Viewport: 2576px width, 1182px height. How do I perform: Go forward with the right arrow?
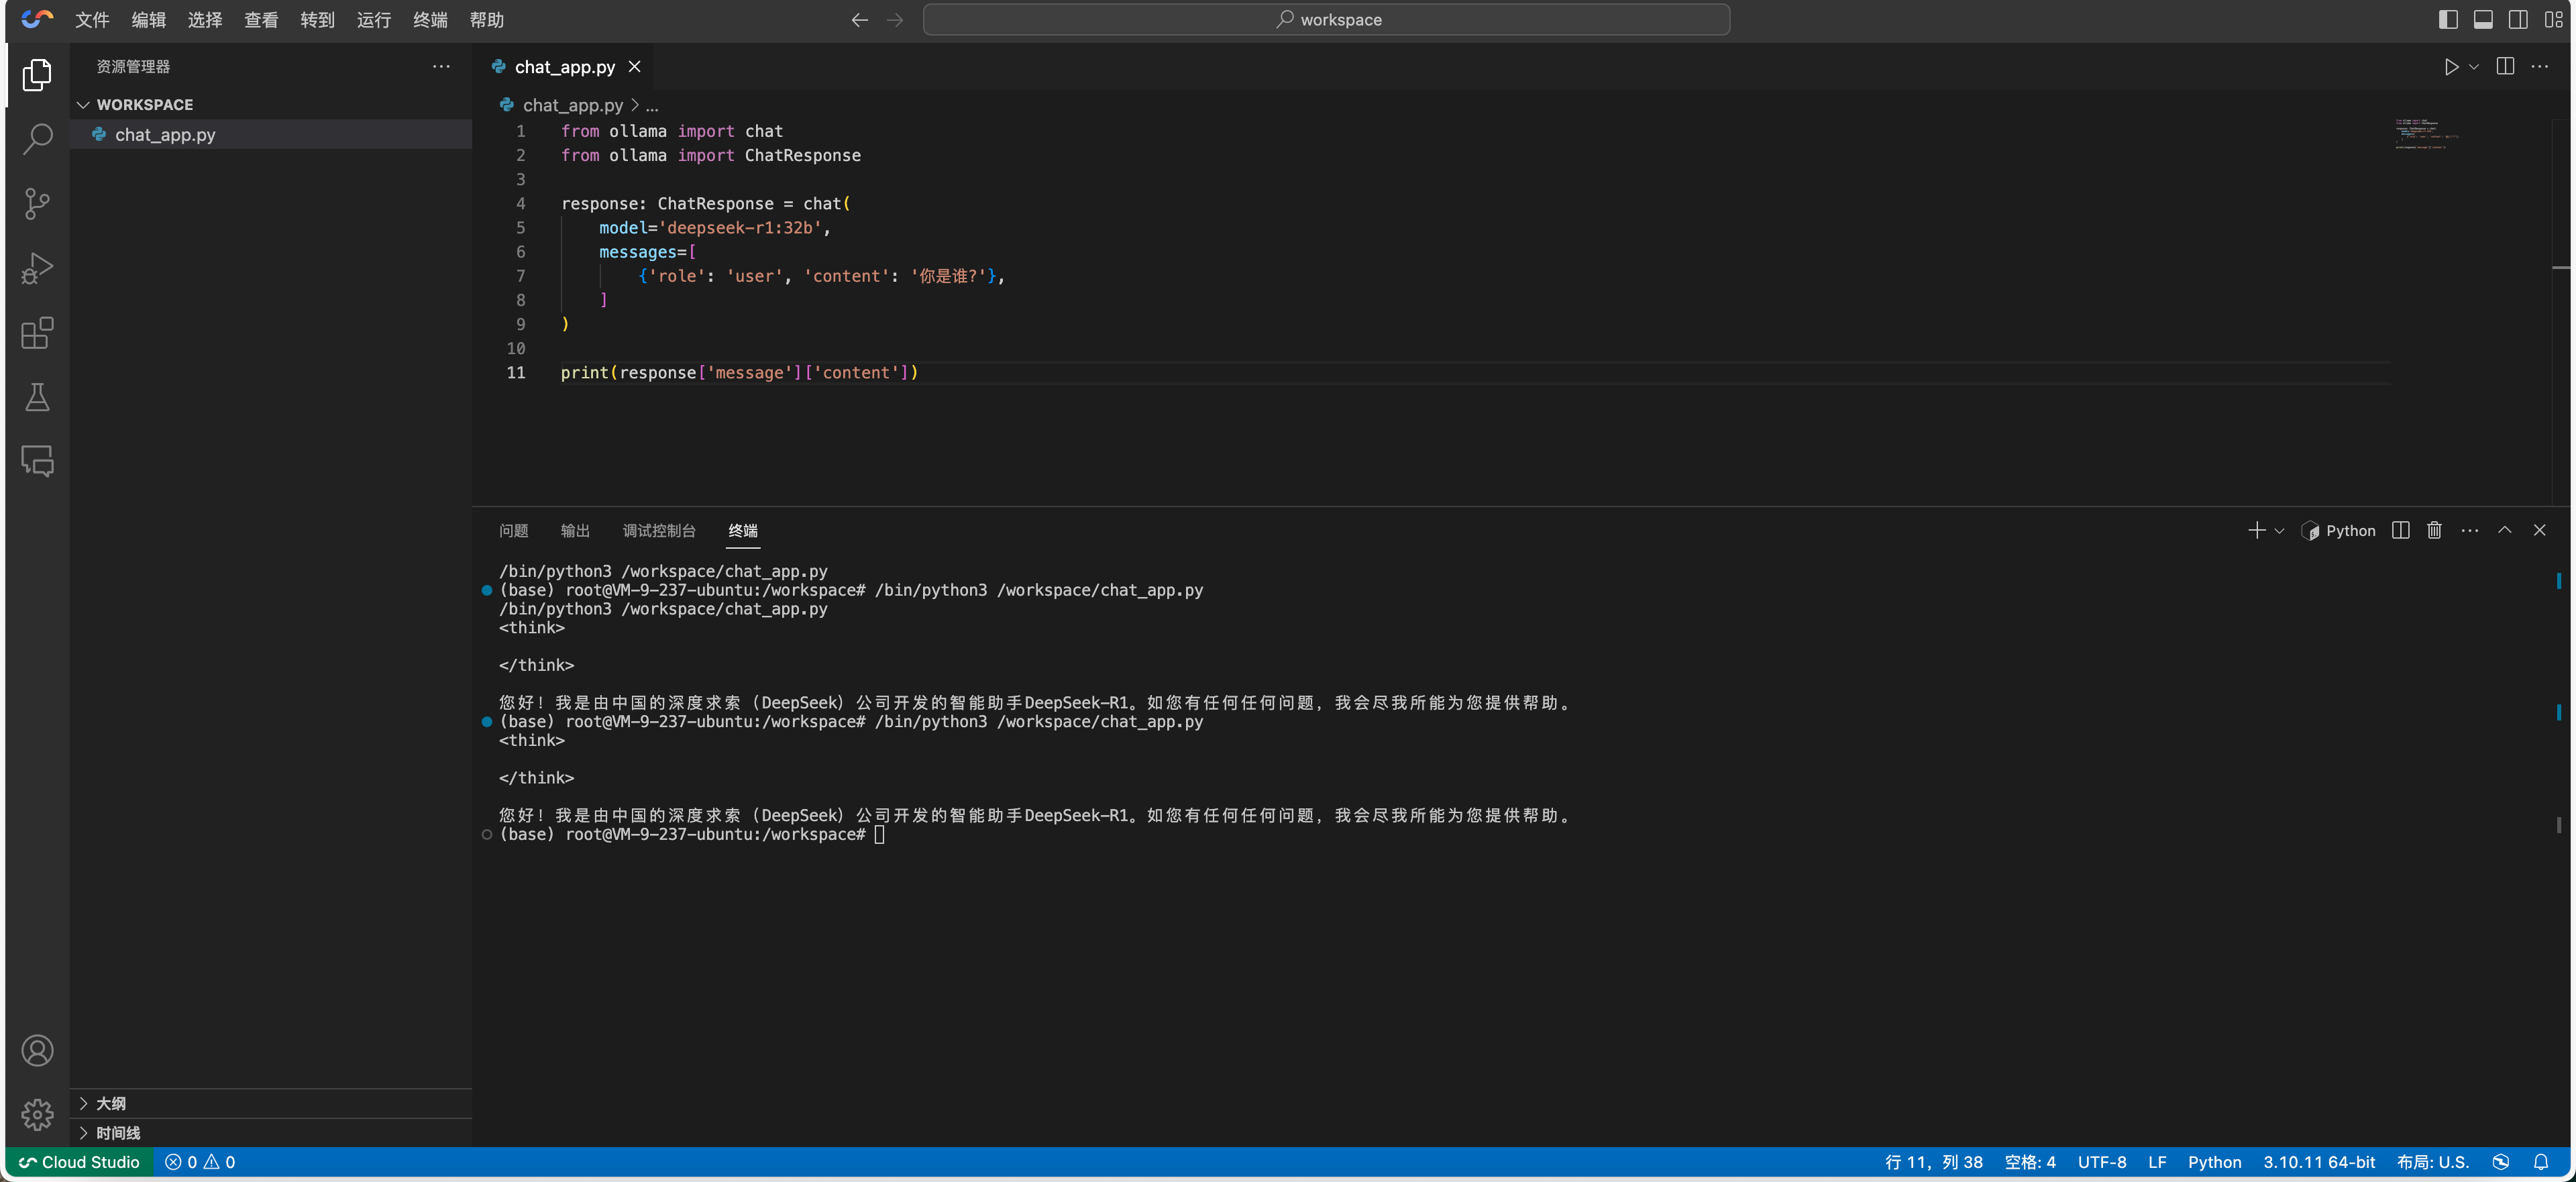[895, 20]
